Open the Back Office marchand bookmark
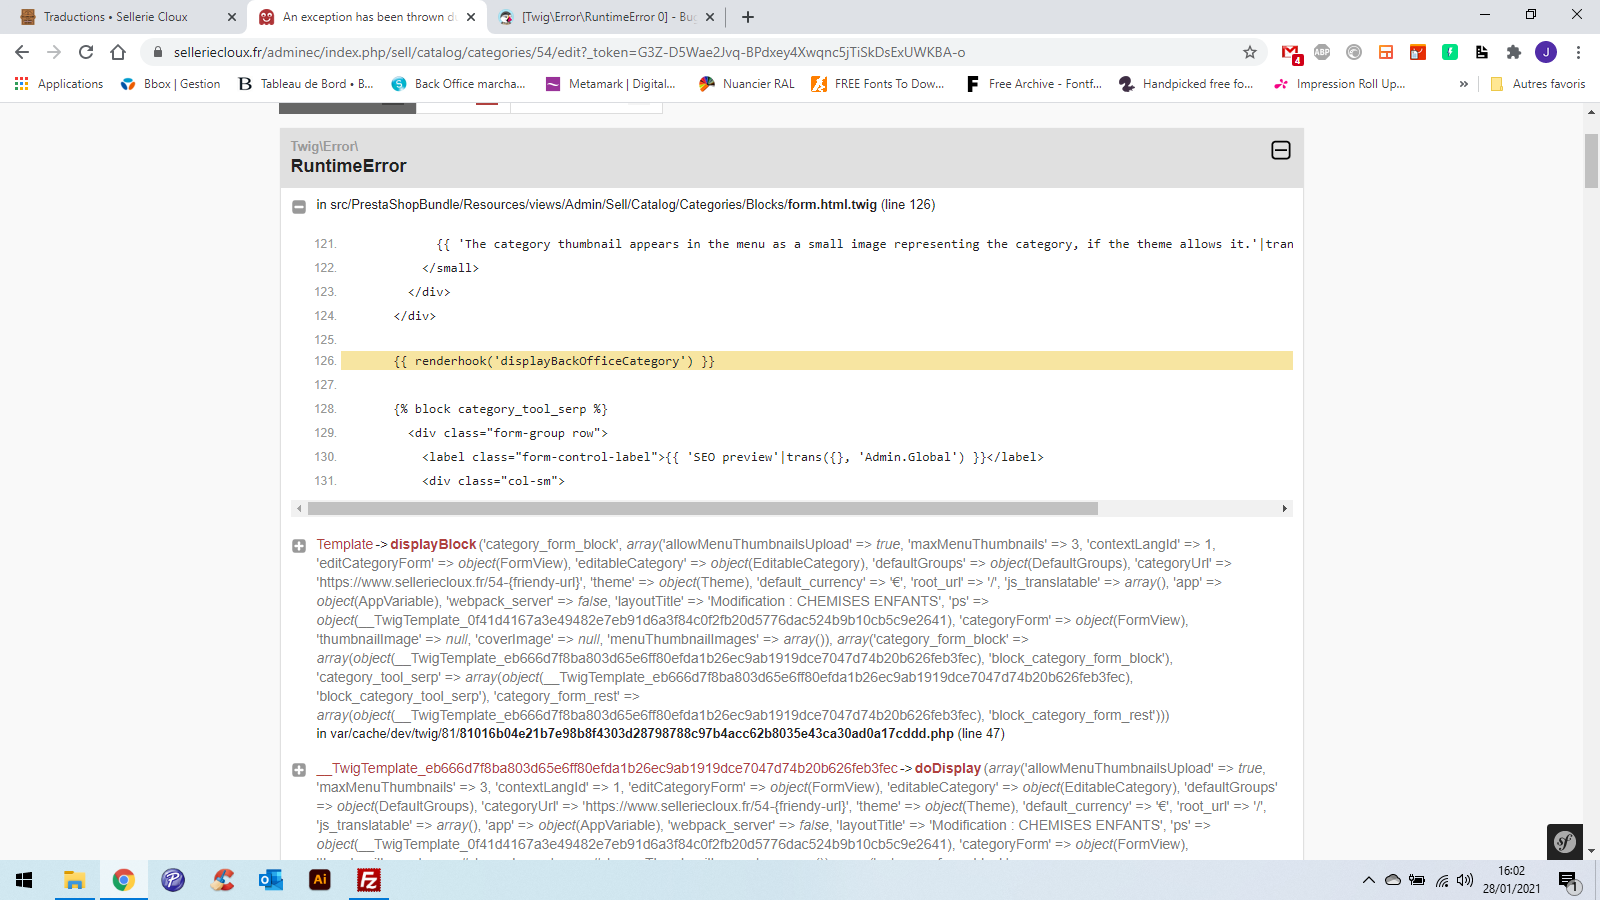The image size is (1600, 900). 459,84
